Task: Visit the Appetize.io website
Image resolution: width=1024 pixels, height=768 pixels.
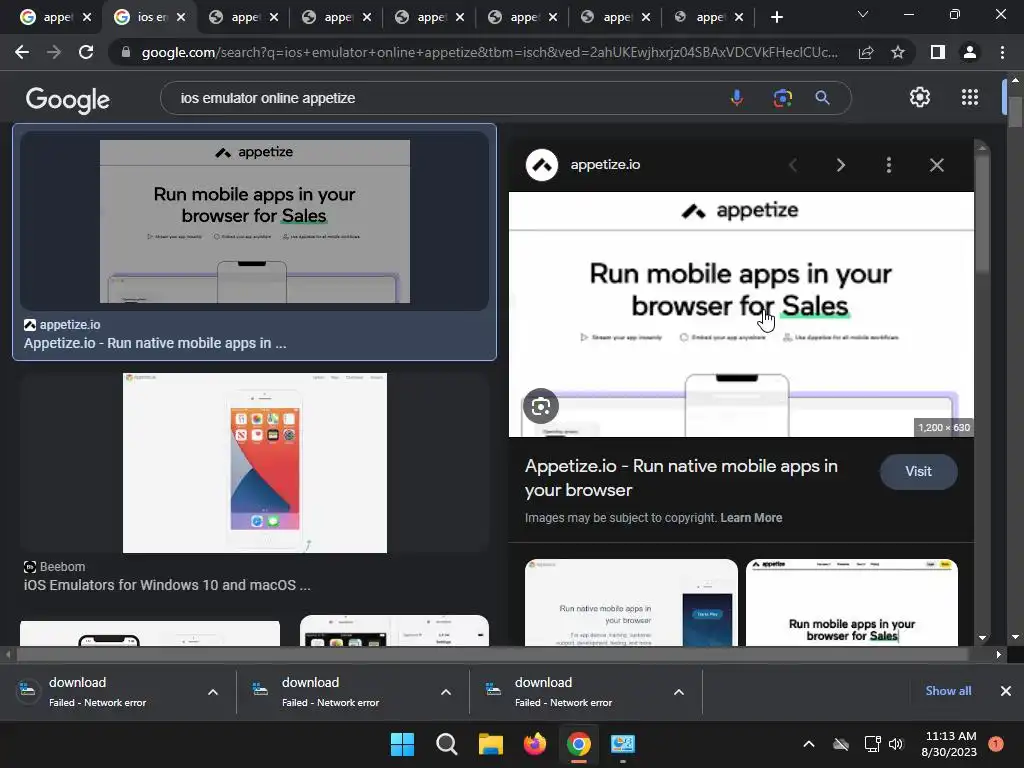Action: [918, 472]
